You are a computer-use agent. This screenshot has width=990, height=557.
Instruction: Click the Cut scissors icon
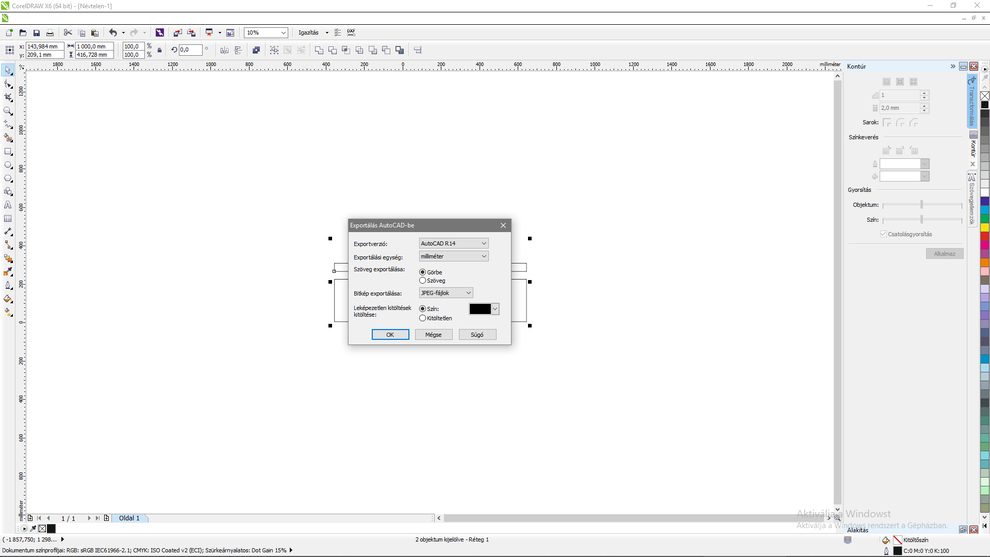pos(68,33)
